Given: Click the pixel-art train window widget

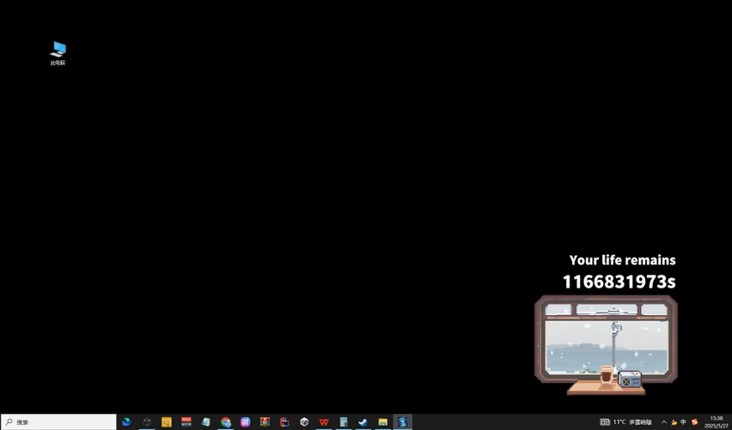Looking at the screenshot, I should pos(606,340).
